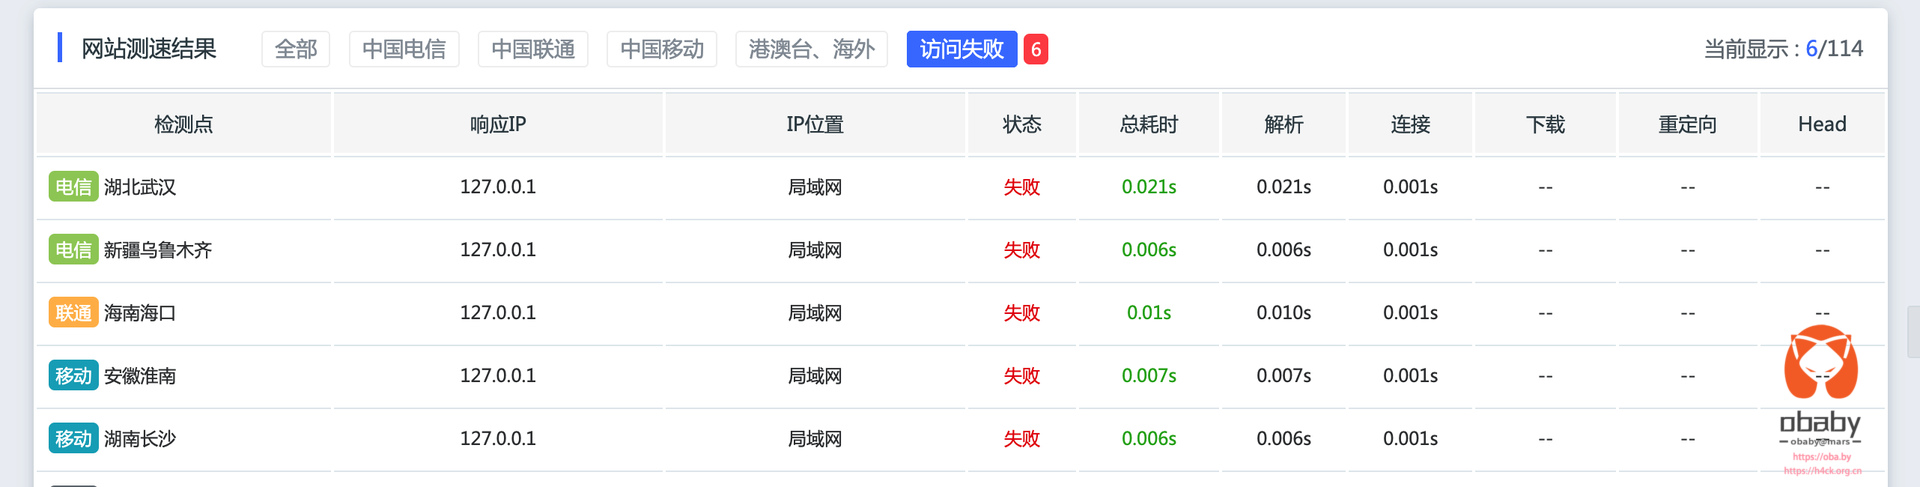Click the orange 联通 badge beside 海南海口

click(x=73, y=313)
